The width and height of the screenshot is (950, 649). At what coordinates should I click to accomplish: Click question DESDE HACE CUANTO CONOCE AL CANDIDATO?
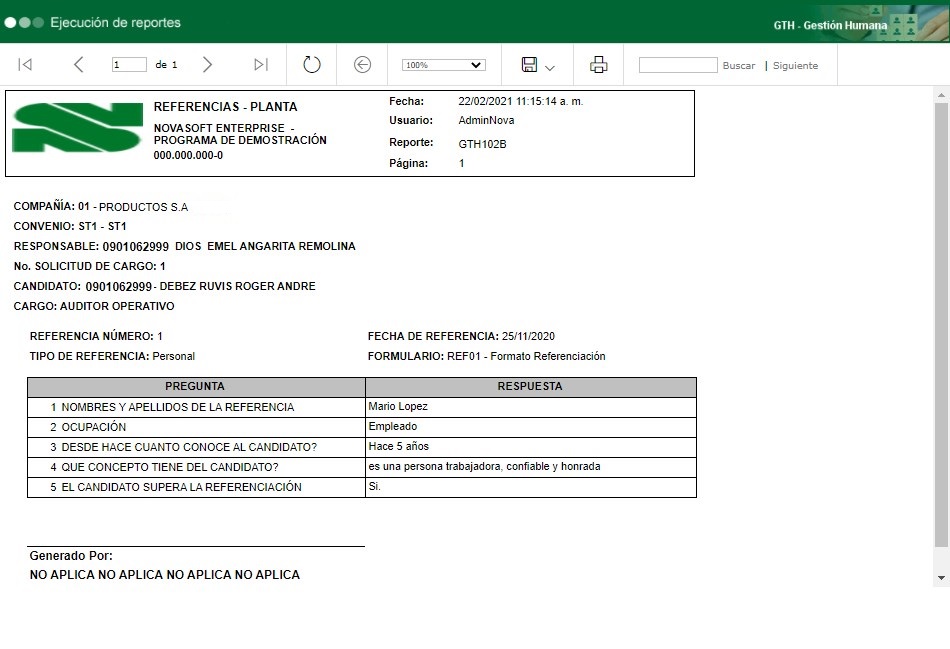189,447
